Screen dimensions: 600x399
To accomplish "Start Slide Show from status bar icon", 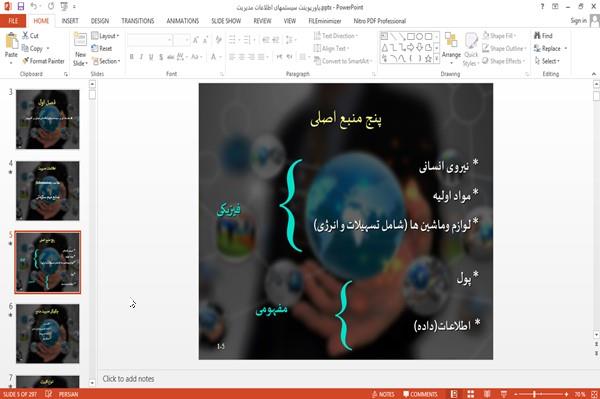I will point(504,394).
